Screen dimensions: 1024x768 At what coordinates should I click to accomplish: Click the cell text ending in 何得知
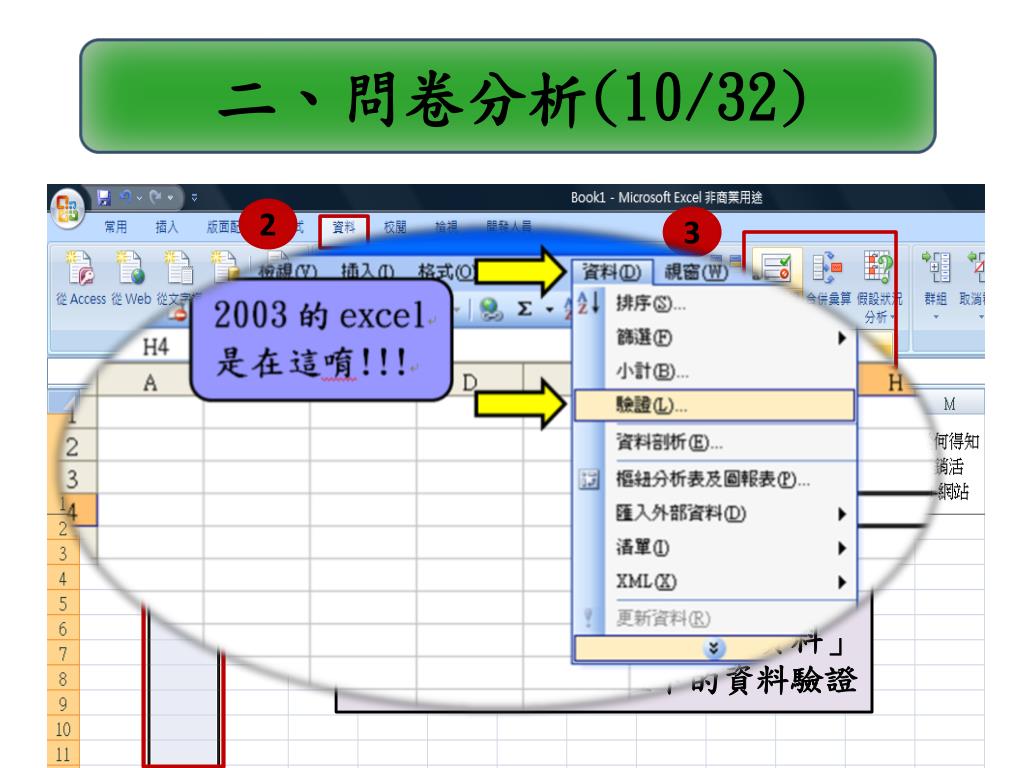[x=957, y=441]
